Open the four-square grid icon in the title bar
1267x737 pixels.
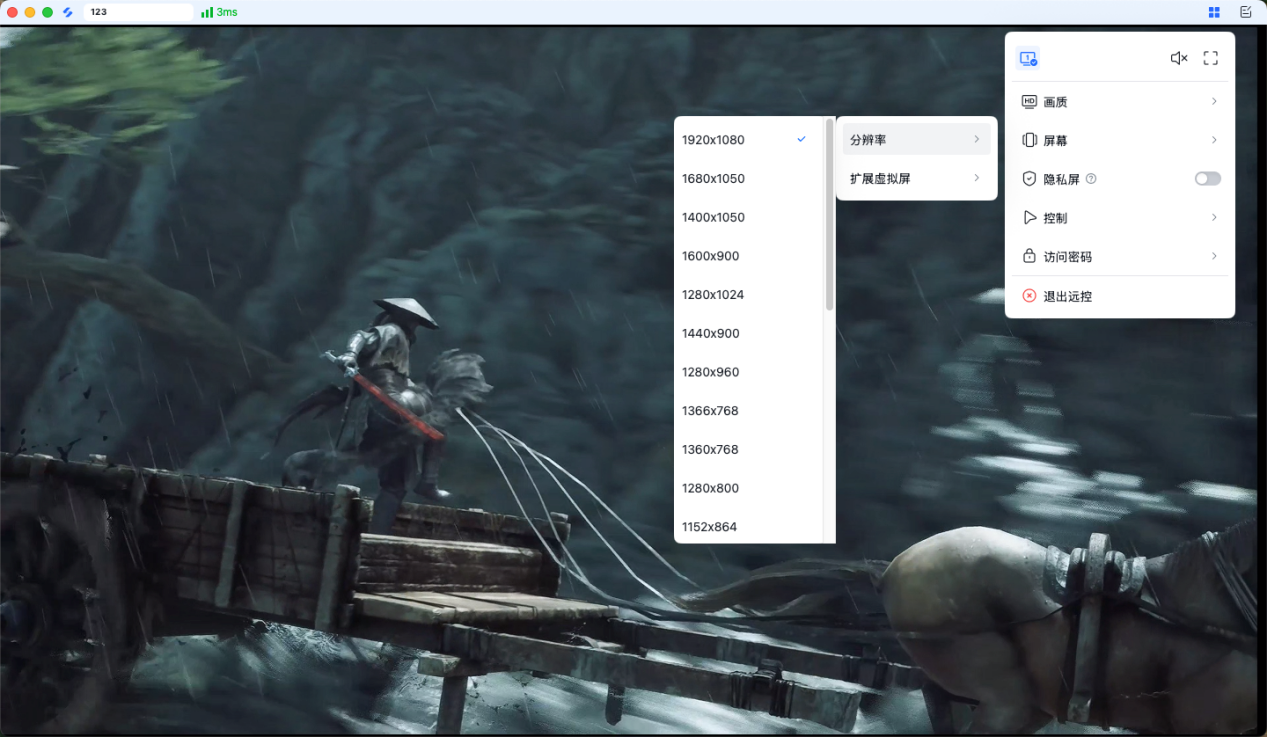coord(1214,12)
